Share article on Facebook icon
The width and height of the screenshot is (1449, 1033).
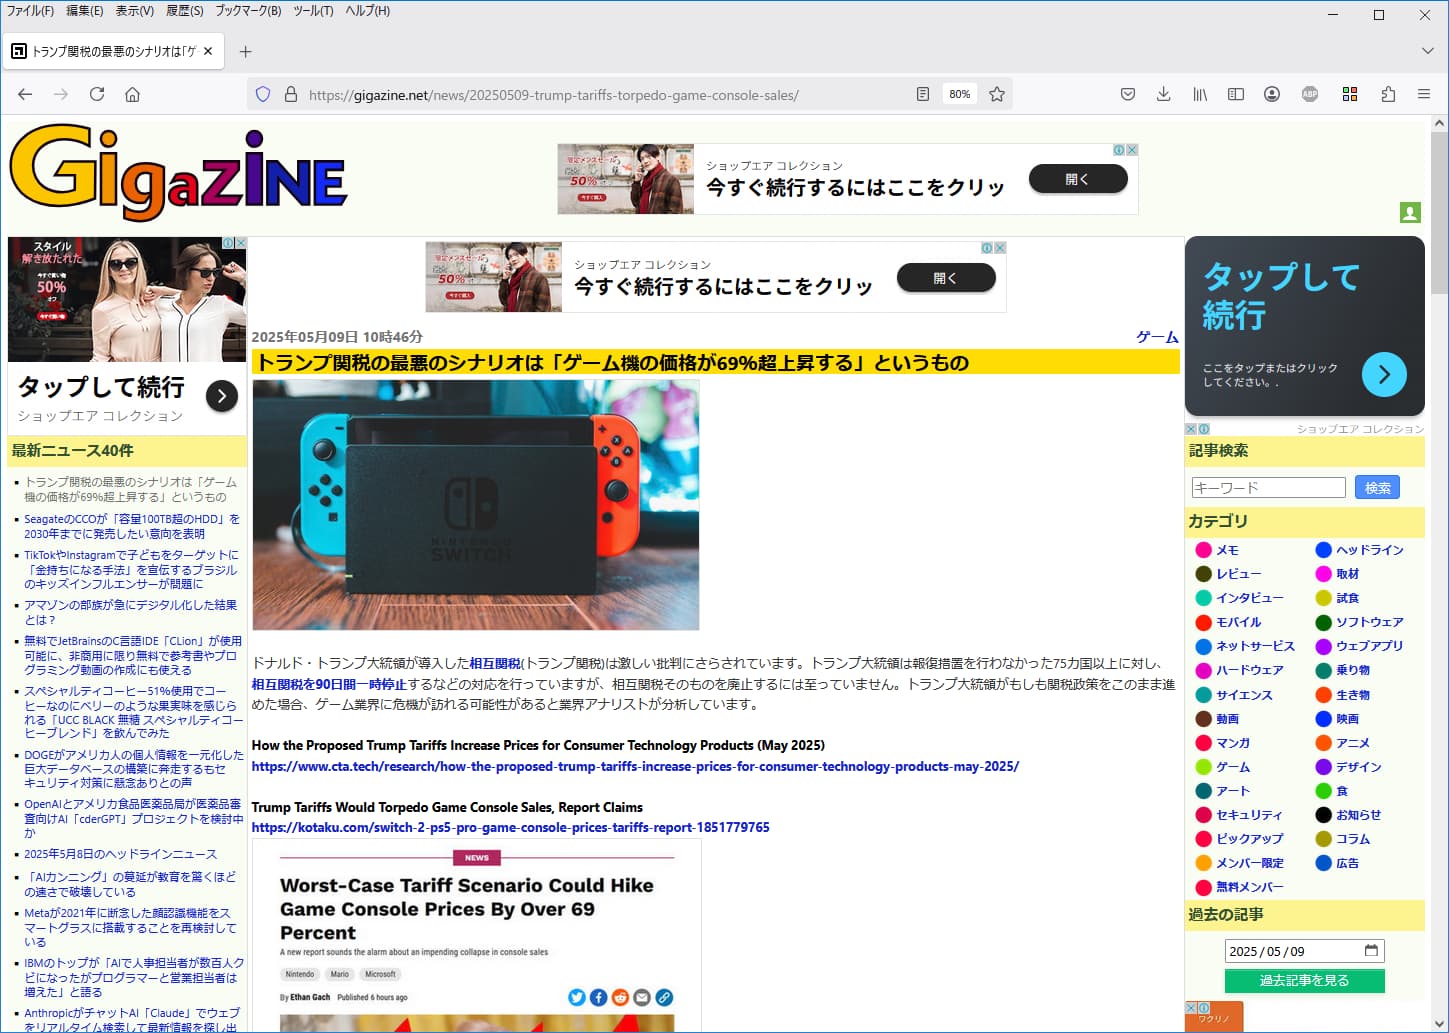pyautogui.click(x=598, y=997)
